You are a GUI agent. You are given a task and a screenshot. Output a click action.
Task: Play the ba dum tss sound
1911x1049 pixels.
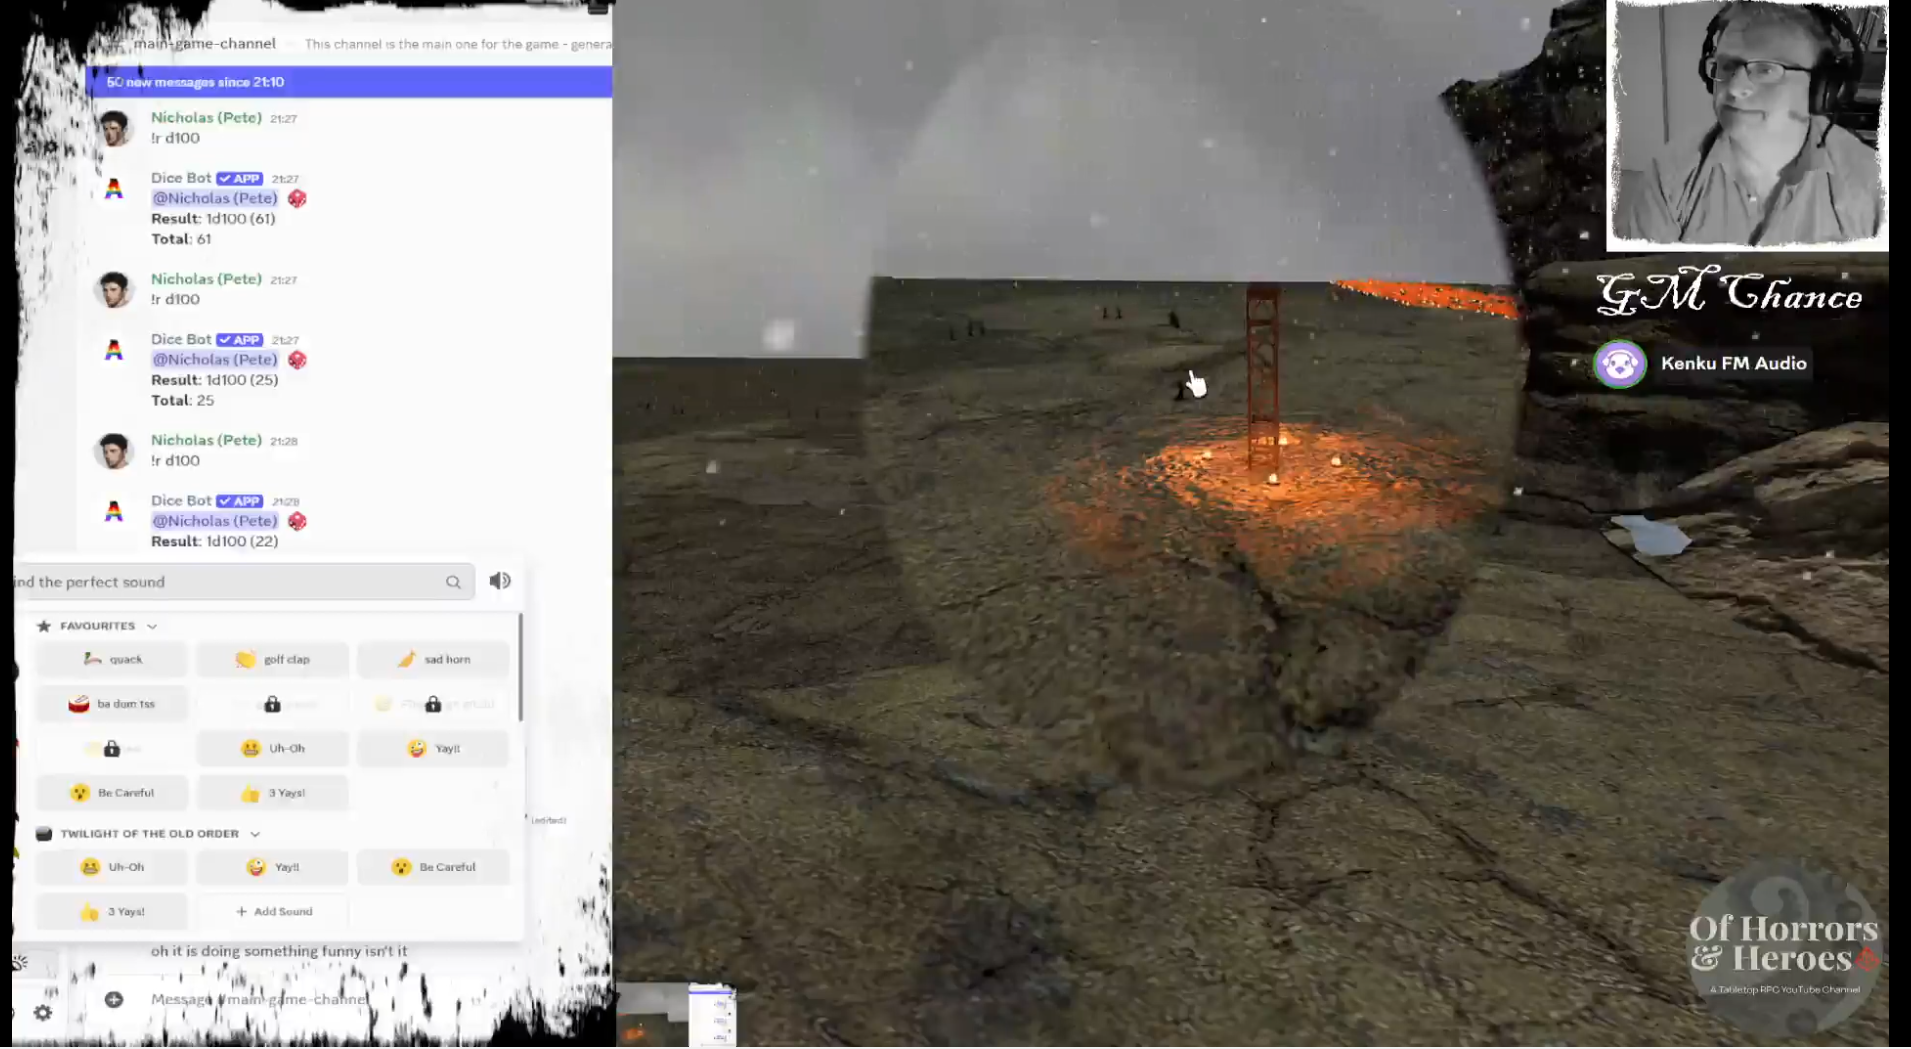click(x=112, y=704)
